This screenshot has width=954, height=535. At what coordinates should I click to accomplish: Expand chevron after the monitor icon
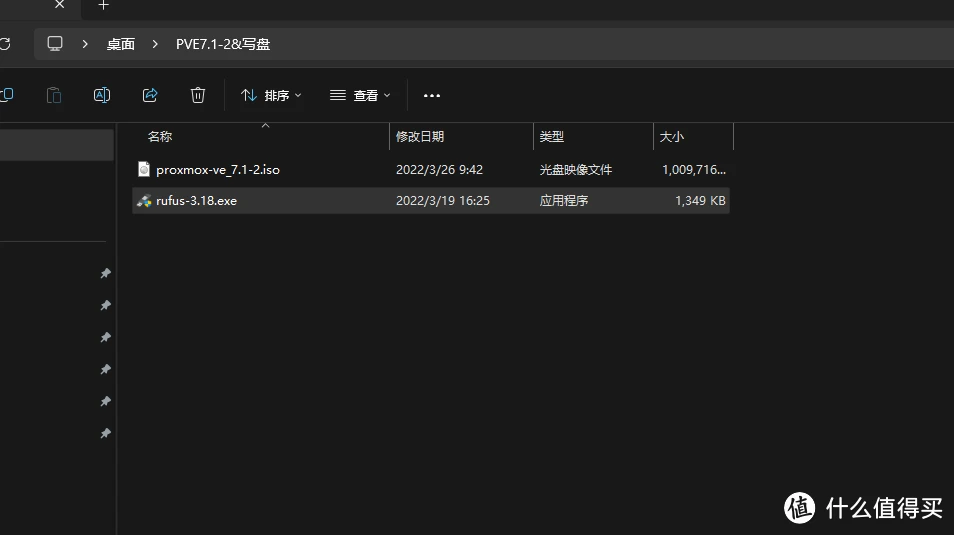[x=85, y=44]
